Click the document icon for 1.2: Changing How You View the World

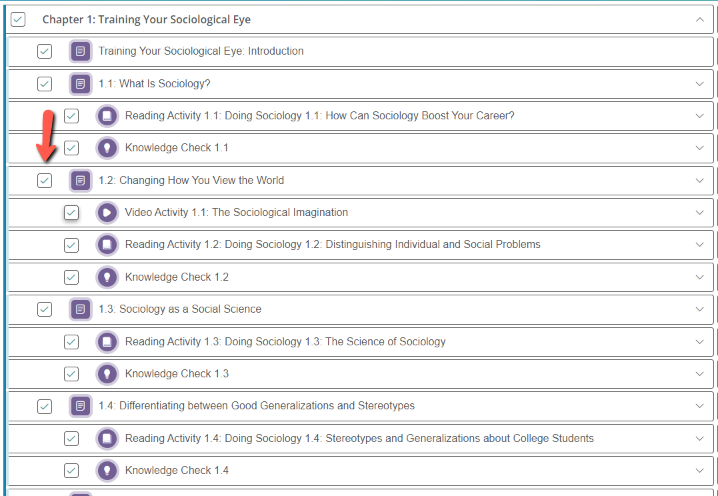pos(81,180)
